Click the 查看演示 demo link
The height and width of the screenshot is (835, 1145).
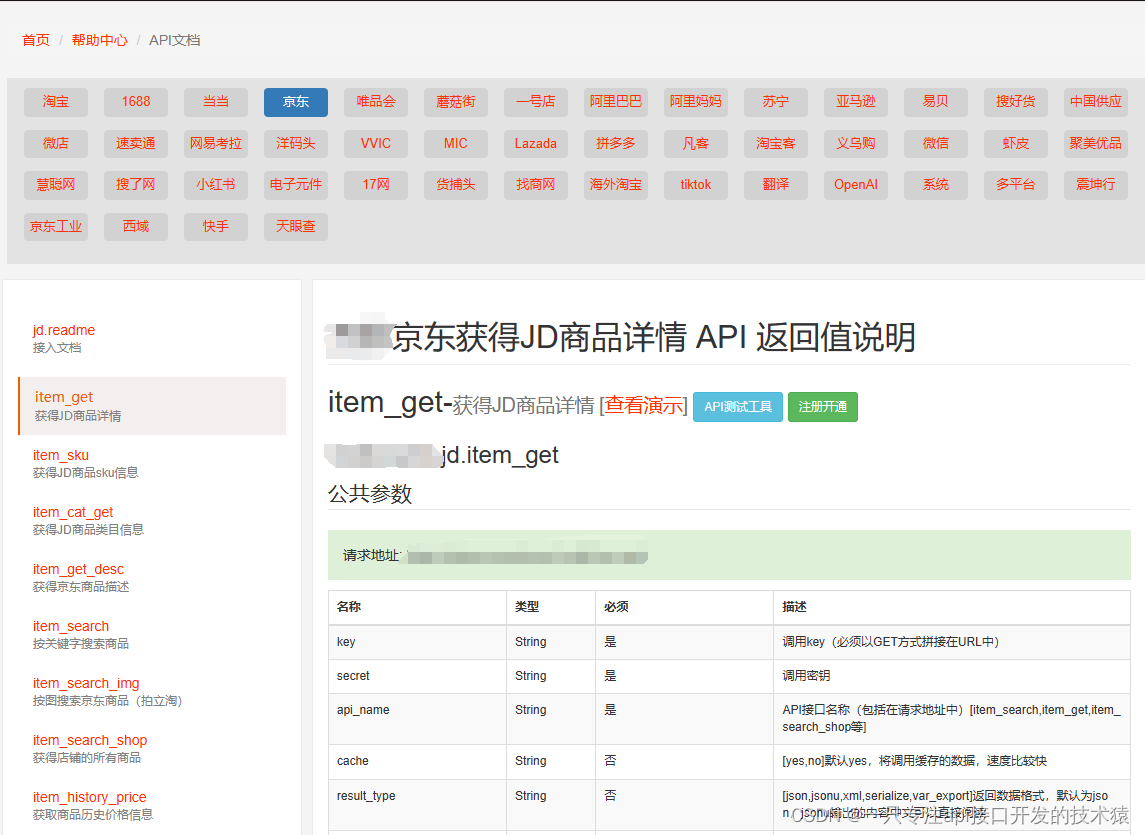646,405
